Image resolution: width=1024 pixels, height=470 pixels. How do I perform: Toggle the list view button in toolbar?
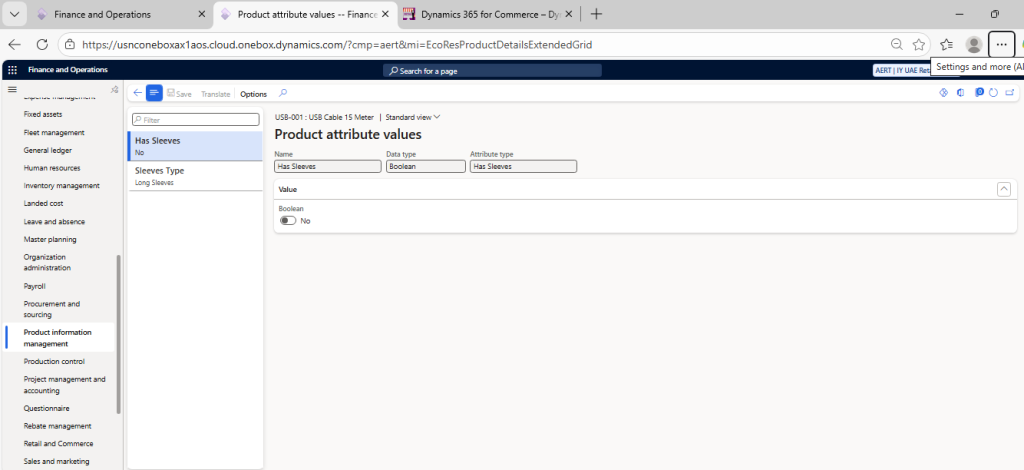[154, 93]
